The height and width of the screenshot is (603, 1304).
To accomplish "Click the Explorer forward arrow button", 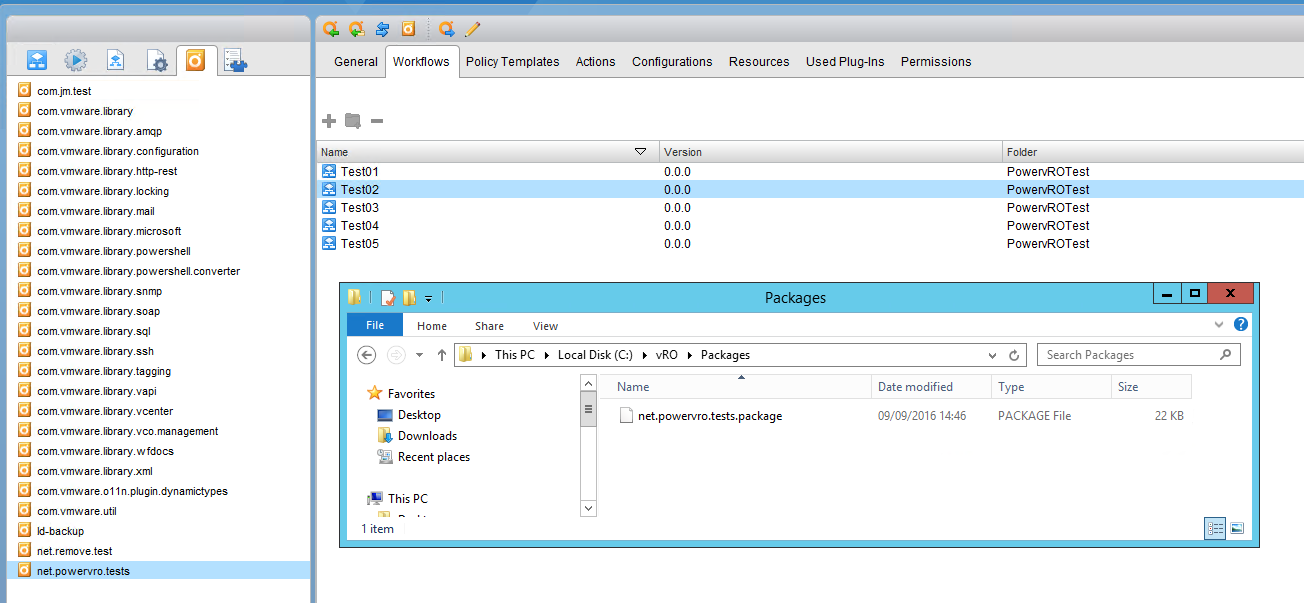I will (396, 355).
